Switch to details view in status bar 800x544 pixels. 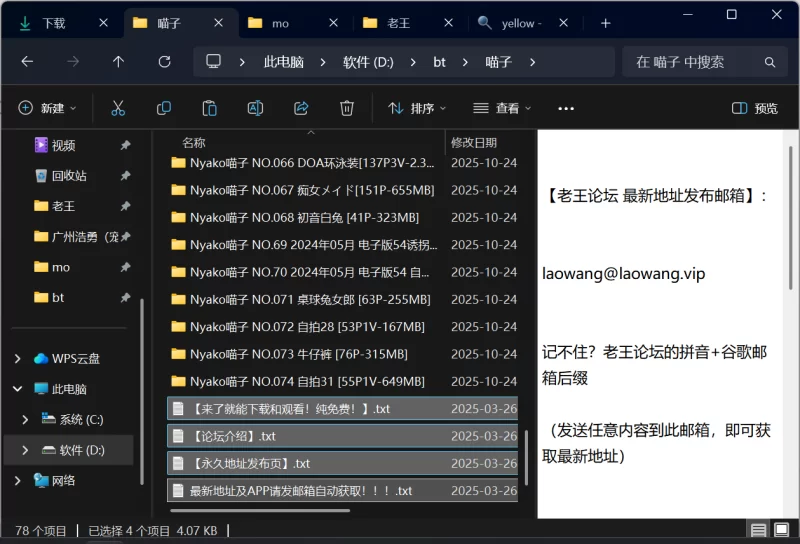tap(759, 531)
